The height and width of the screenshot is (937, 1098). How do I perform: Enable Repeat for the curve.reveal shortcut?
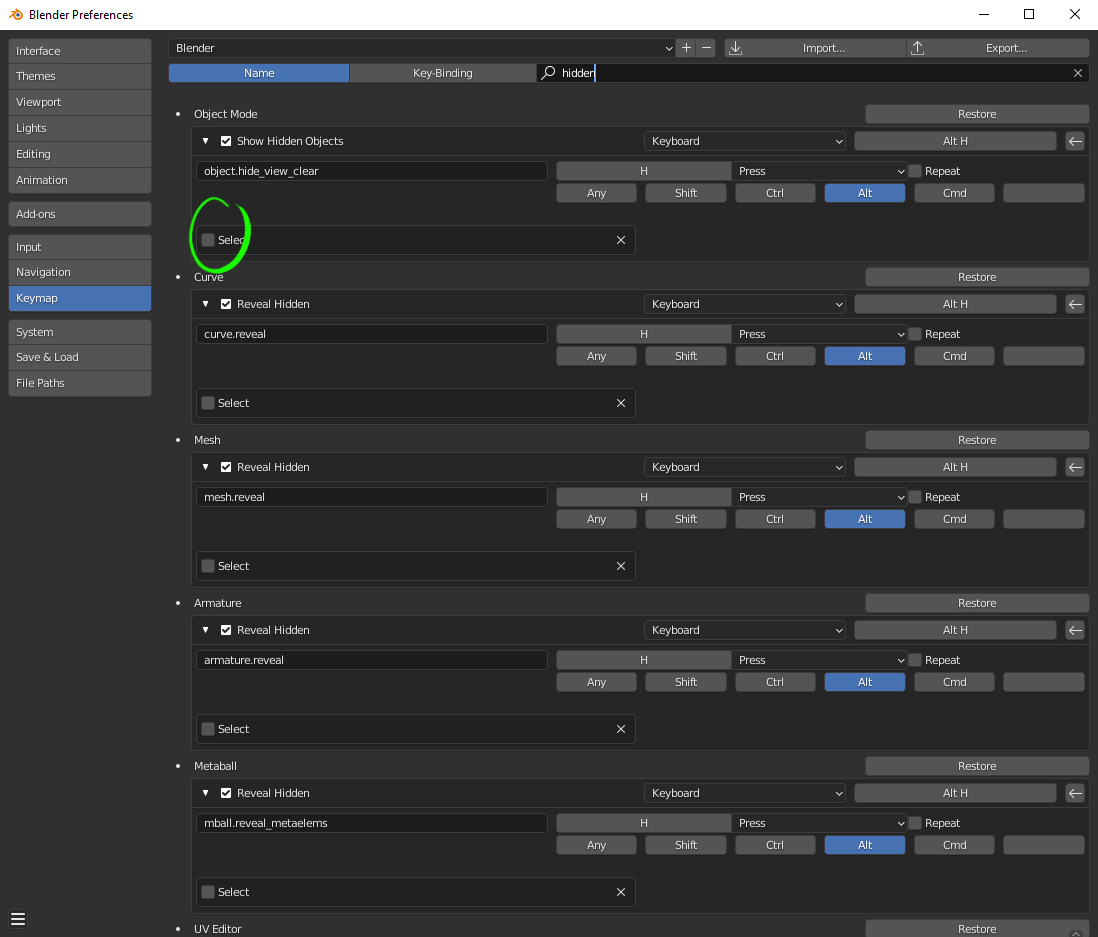(x=913, y=333)
